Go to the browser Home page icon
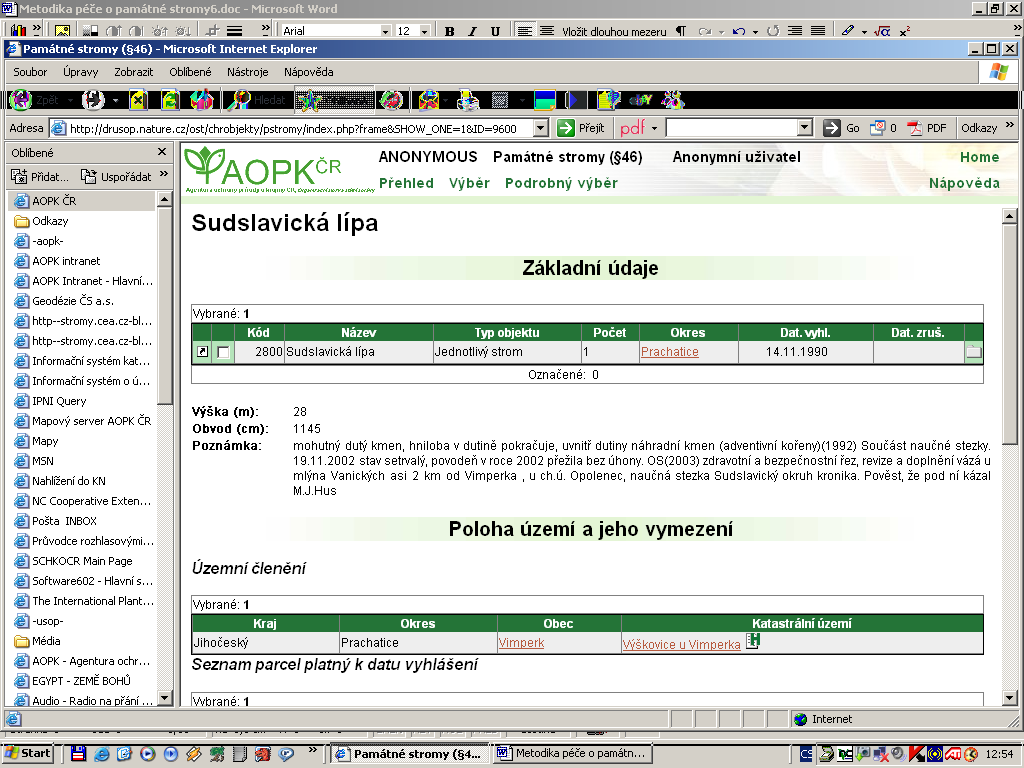This screenshot has height=768, width=1024. coord(202,100)
